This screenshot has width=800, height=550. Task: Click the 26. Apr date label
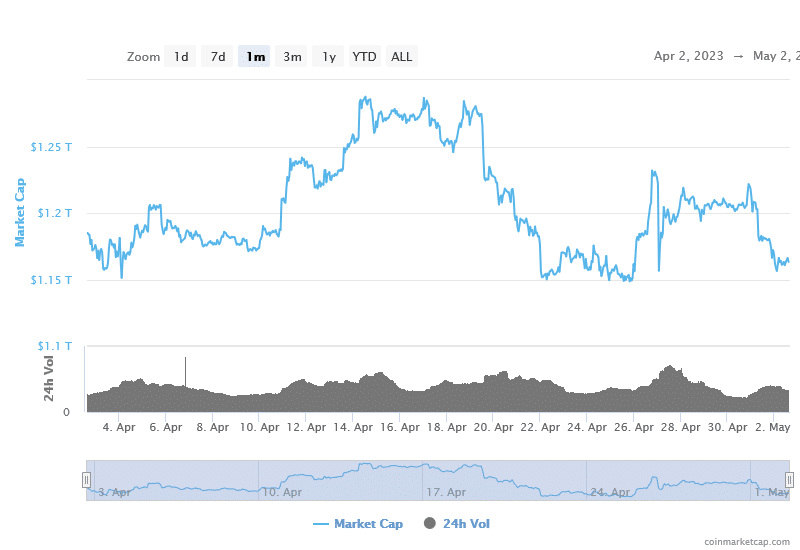click(x=634, y=428)
